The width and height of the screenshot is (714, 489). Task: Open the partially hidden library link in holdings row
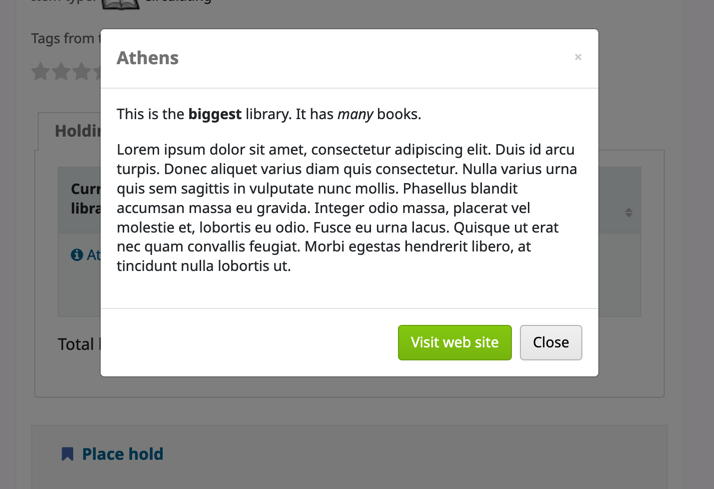[93, 255]
